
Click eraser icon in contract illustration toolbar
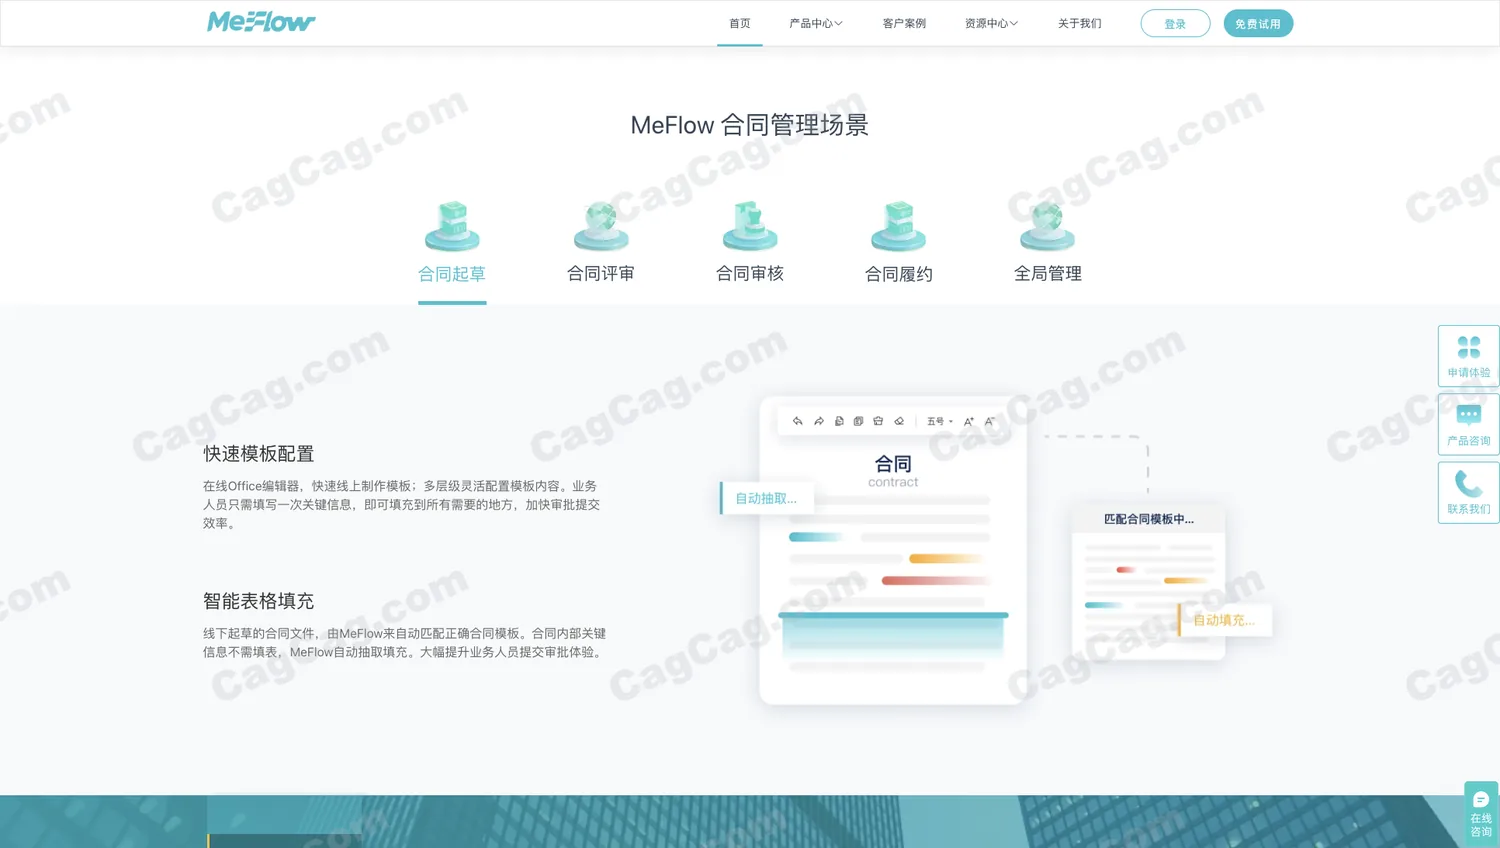click(x=899, y=421)
